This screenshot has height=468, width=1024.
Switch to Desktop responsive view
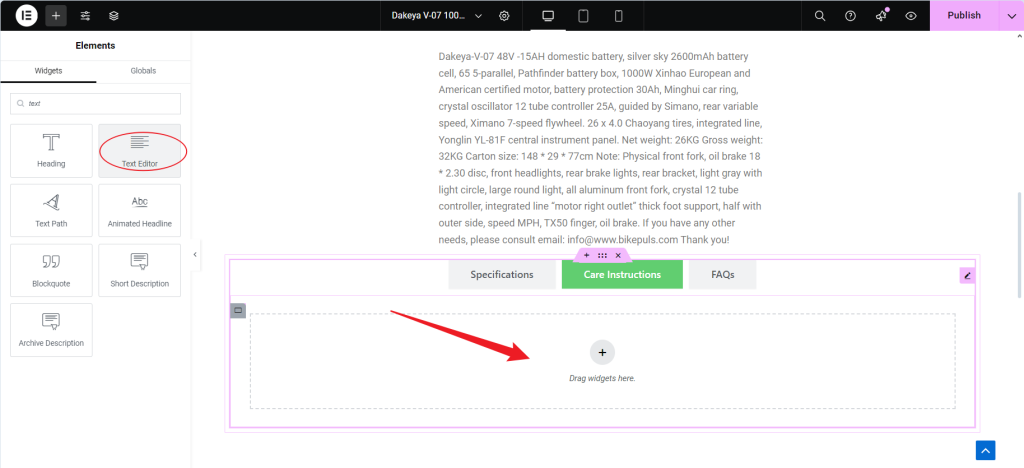(547, 16)
